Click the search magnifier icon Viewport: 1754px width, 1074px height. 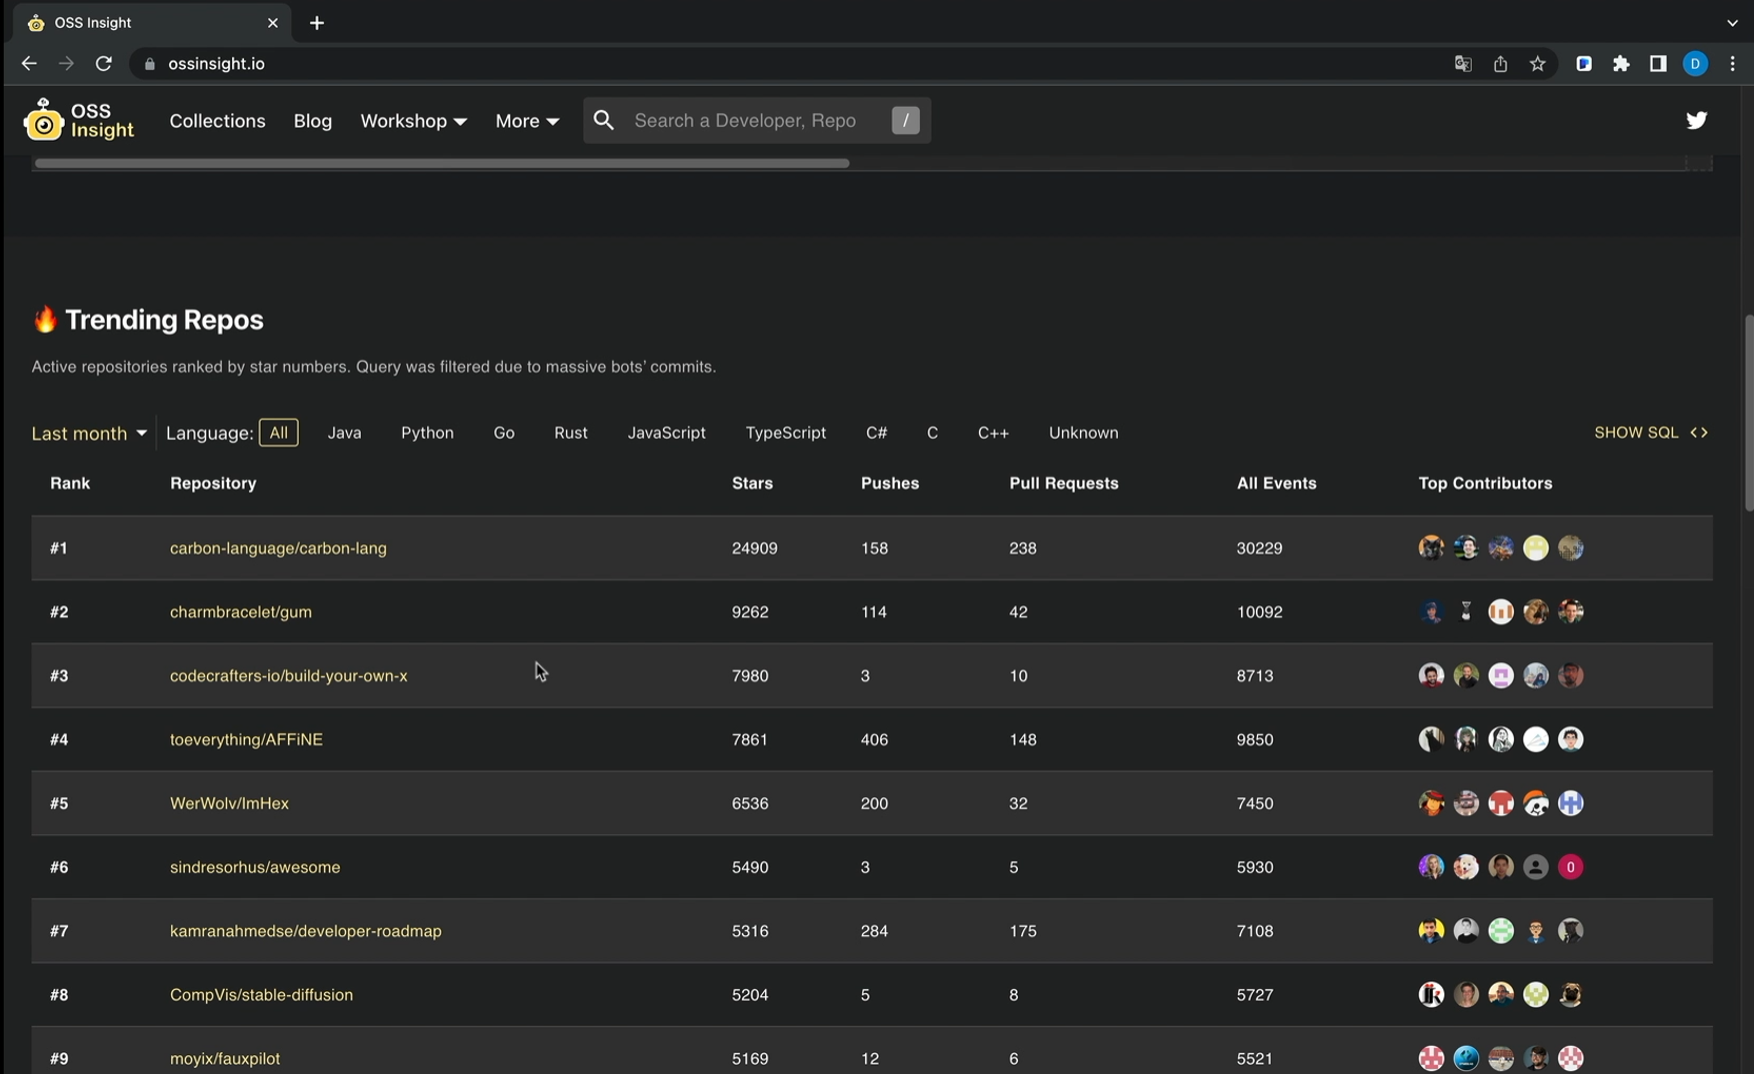point(603,120)
